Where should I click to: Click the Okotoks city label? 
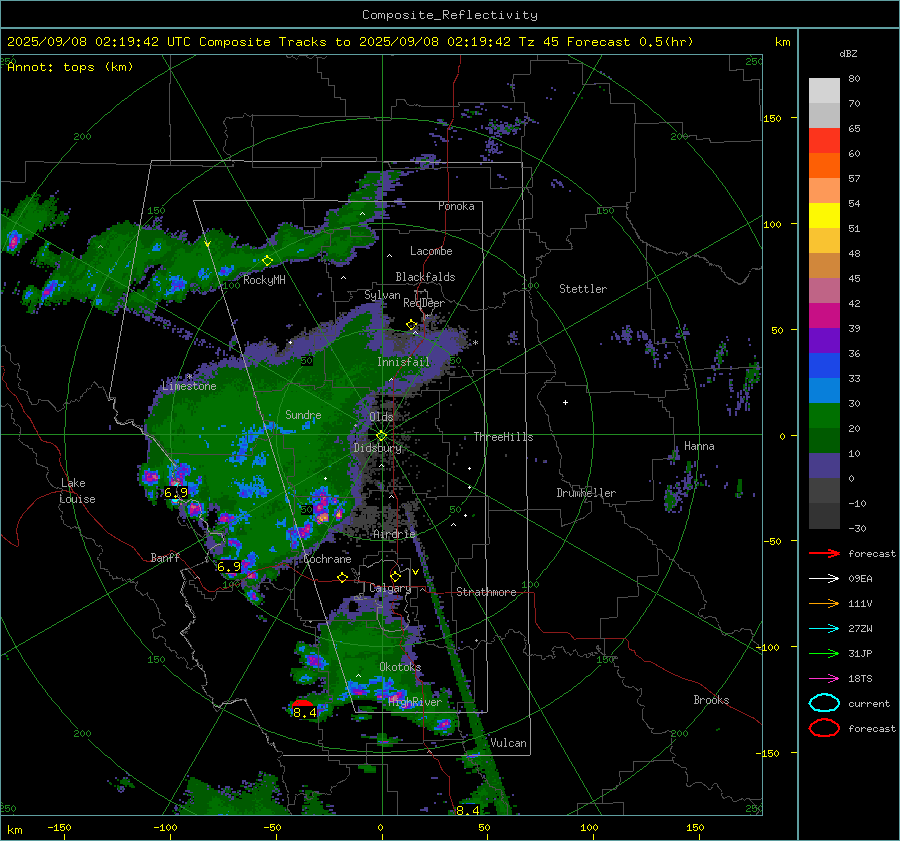coord(400,667)
